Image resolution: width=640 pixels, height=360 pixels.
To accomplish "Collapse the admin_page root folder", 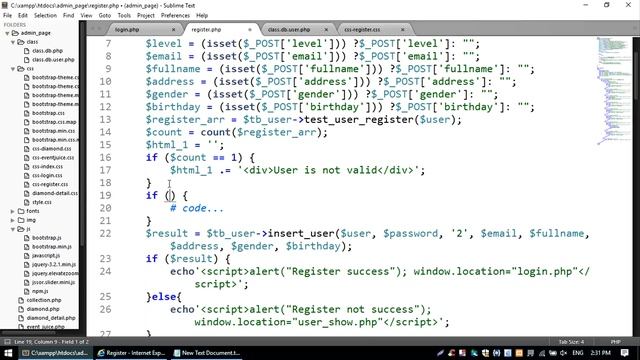I will point(7,33).
